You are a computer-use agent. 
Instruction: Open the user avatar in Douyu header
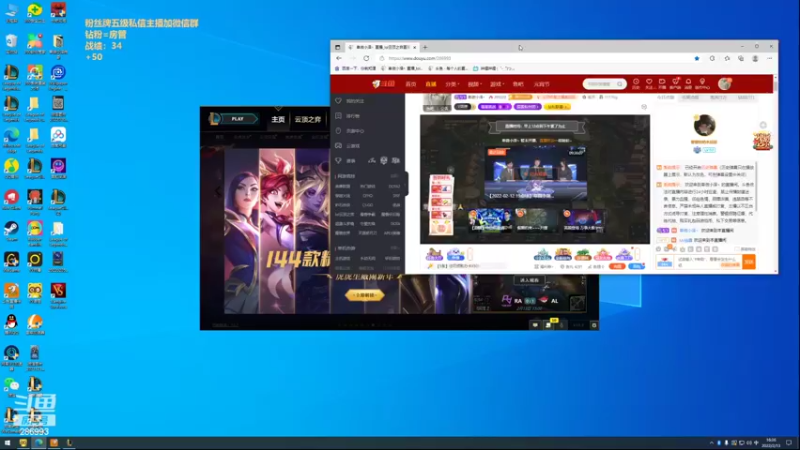pos(724,84)
